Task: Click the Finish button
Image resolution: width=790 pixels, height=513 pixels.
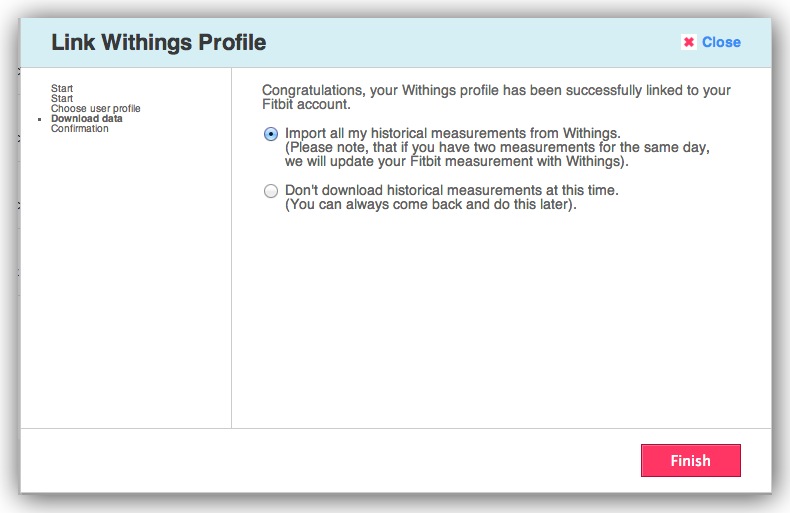Action: tap(690, 461)
